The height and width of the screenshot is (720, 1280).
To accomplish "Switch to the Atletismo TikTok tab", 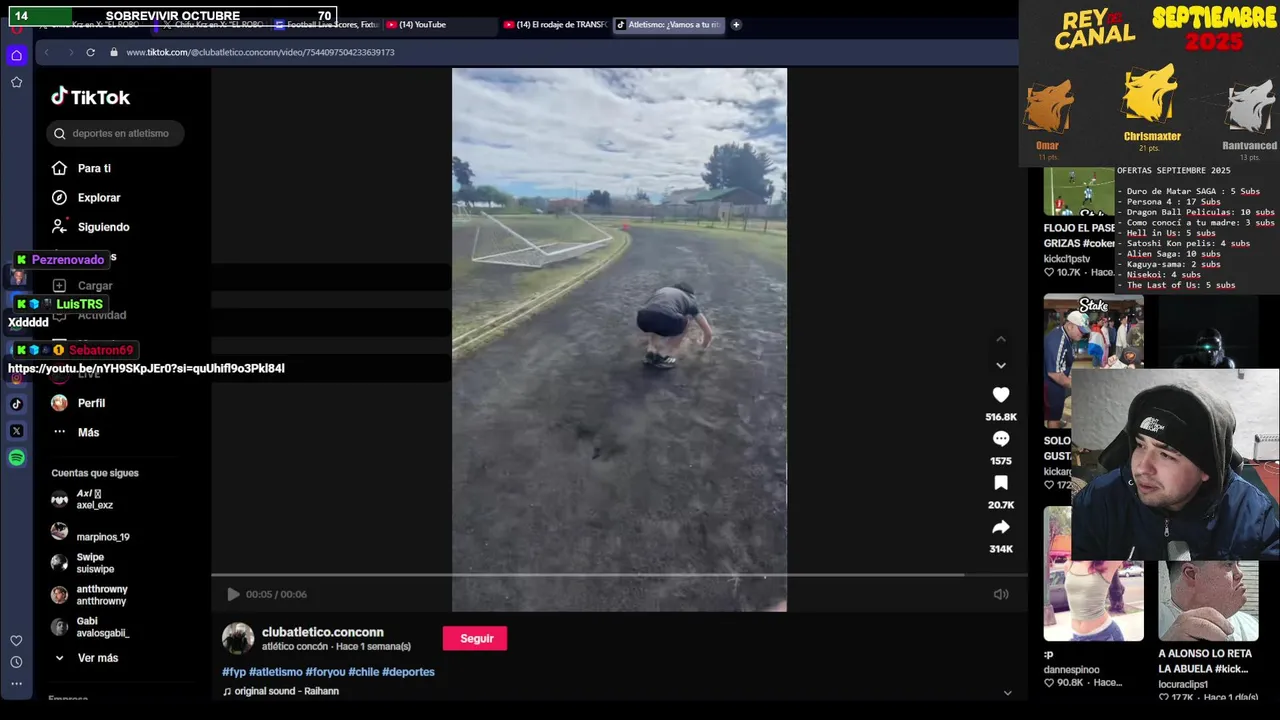I will click(667, 25).
